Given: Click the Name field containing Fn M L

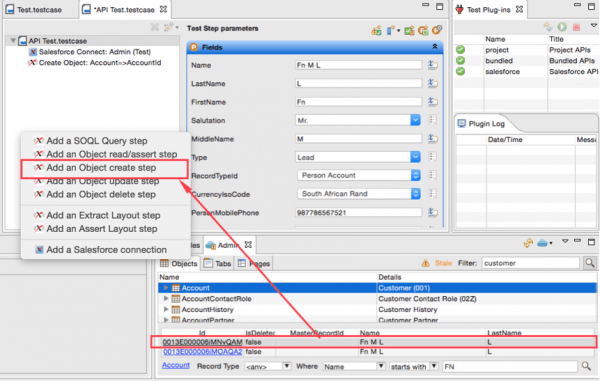Looking at the screenshot, I should (359, 65).
